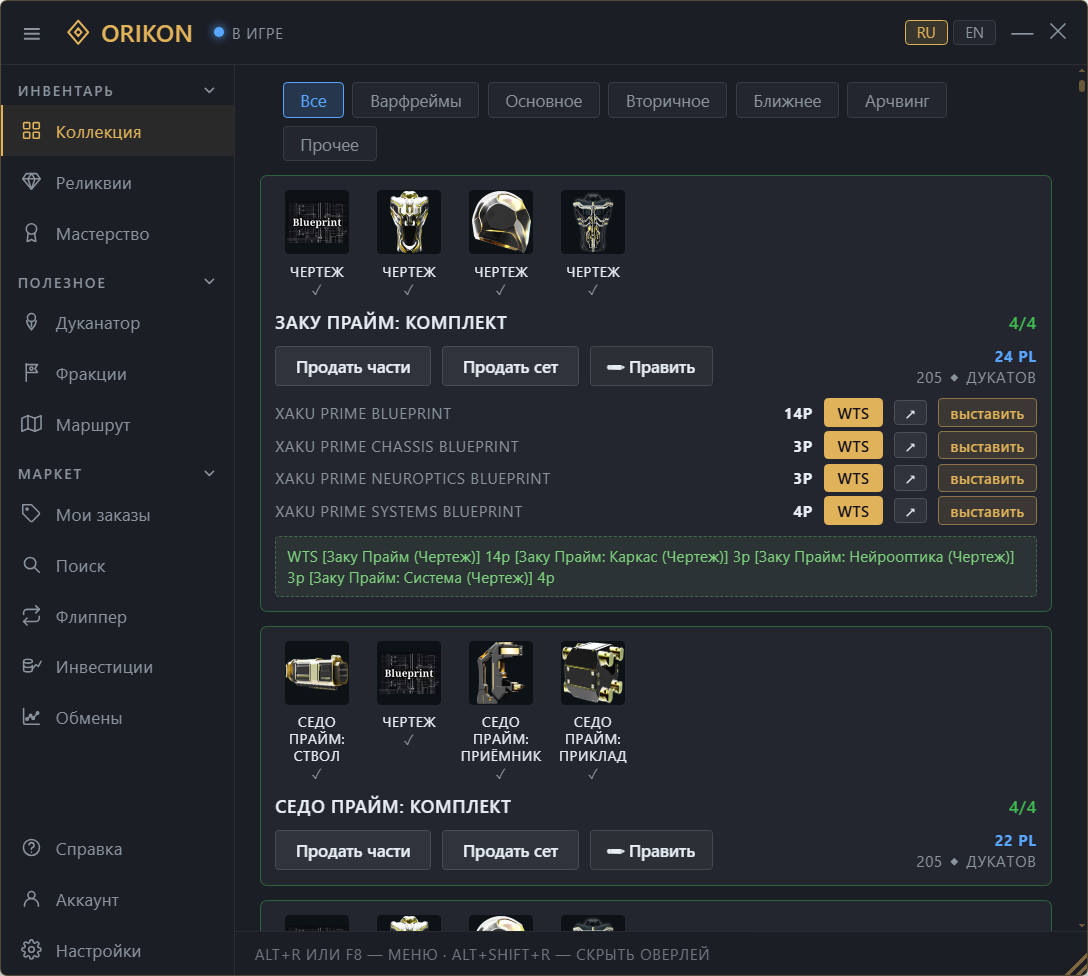Click выставить for Xaku Prime Chassis Blueprint
1088x976 pixels.
point(987,446)
